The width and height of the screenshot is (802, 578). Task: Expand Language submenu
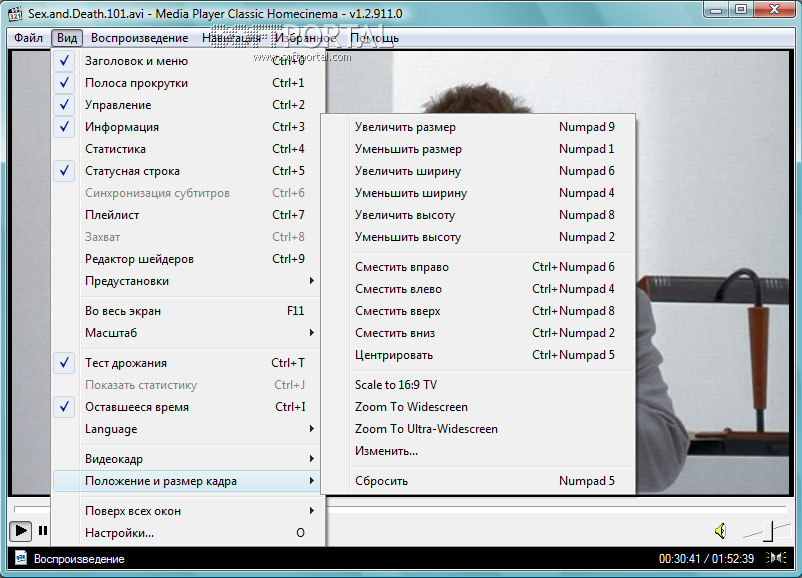(x=188, y=429)
